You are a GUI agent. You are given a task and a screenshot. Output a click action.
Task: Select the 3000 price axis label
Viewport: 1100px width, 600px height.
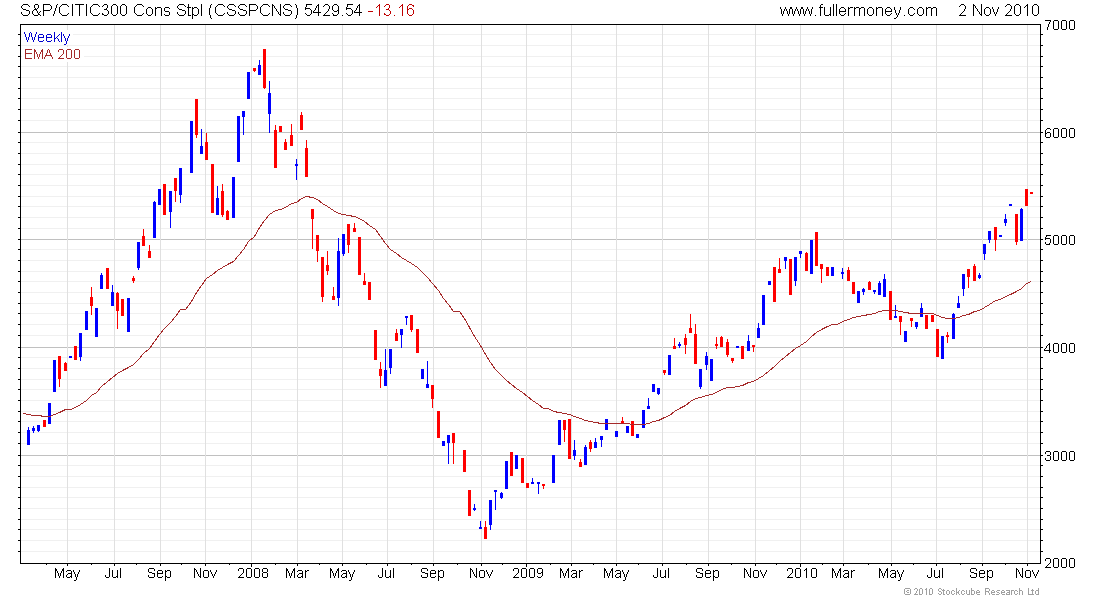pos(1059,455)
